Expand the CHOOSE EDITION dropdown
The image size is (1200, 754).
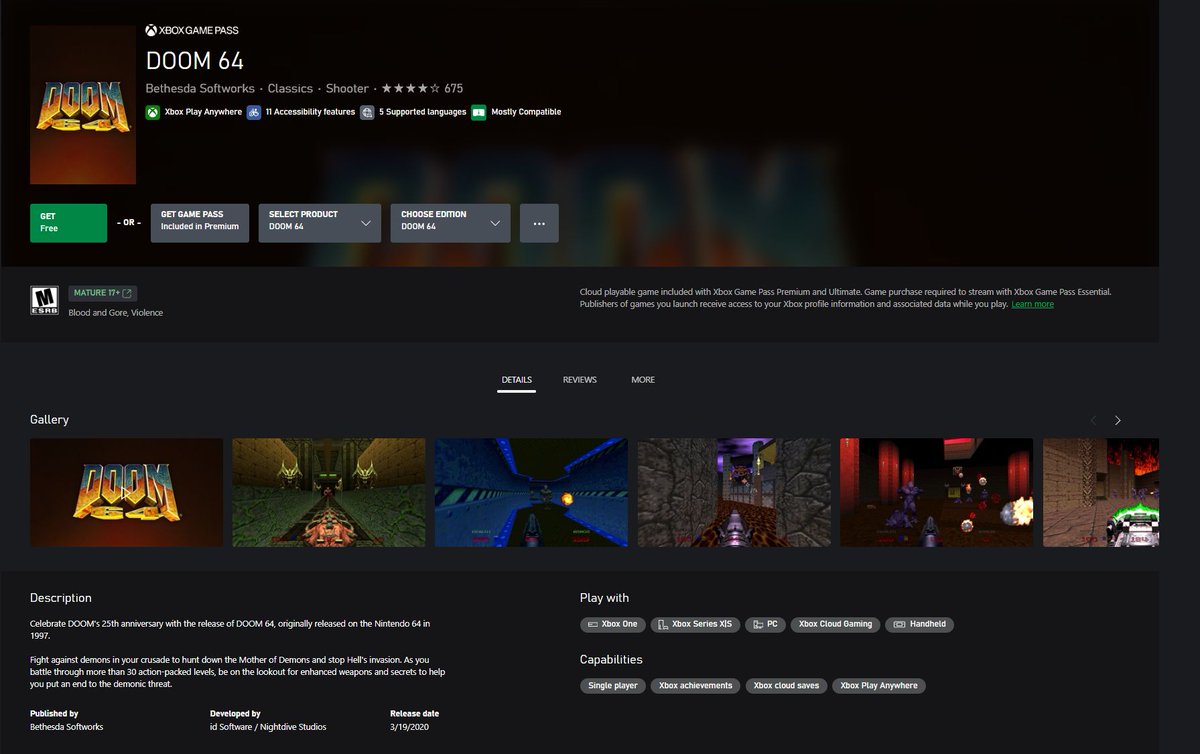(x=451, y=223)
